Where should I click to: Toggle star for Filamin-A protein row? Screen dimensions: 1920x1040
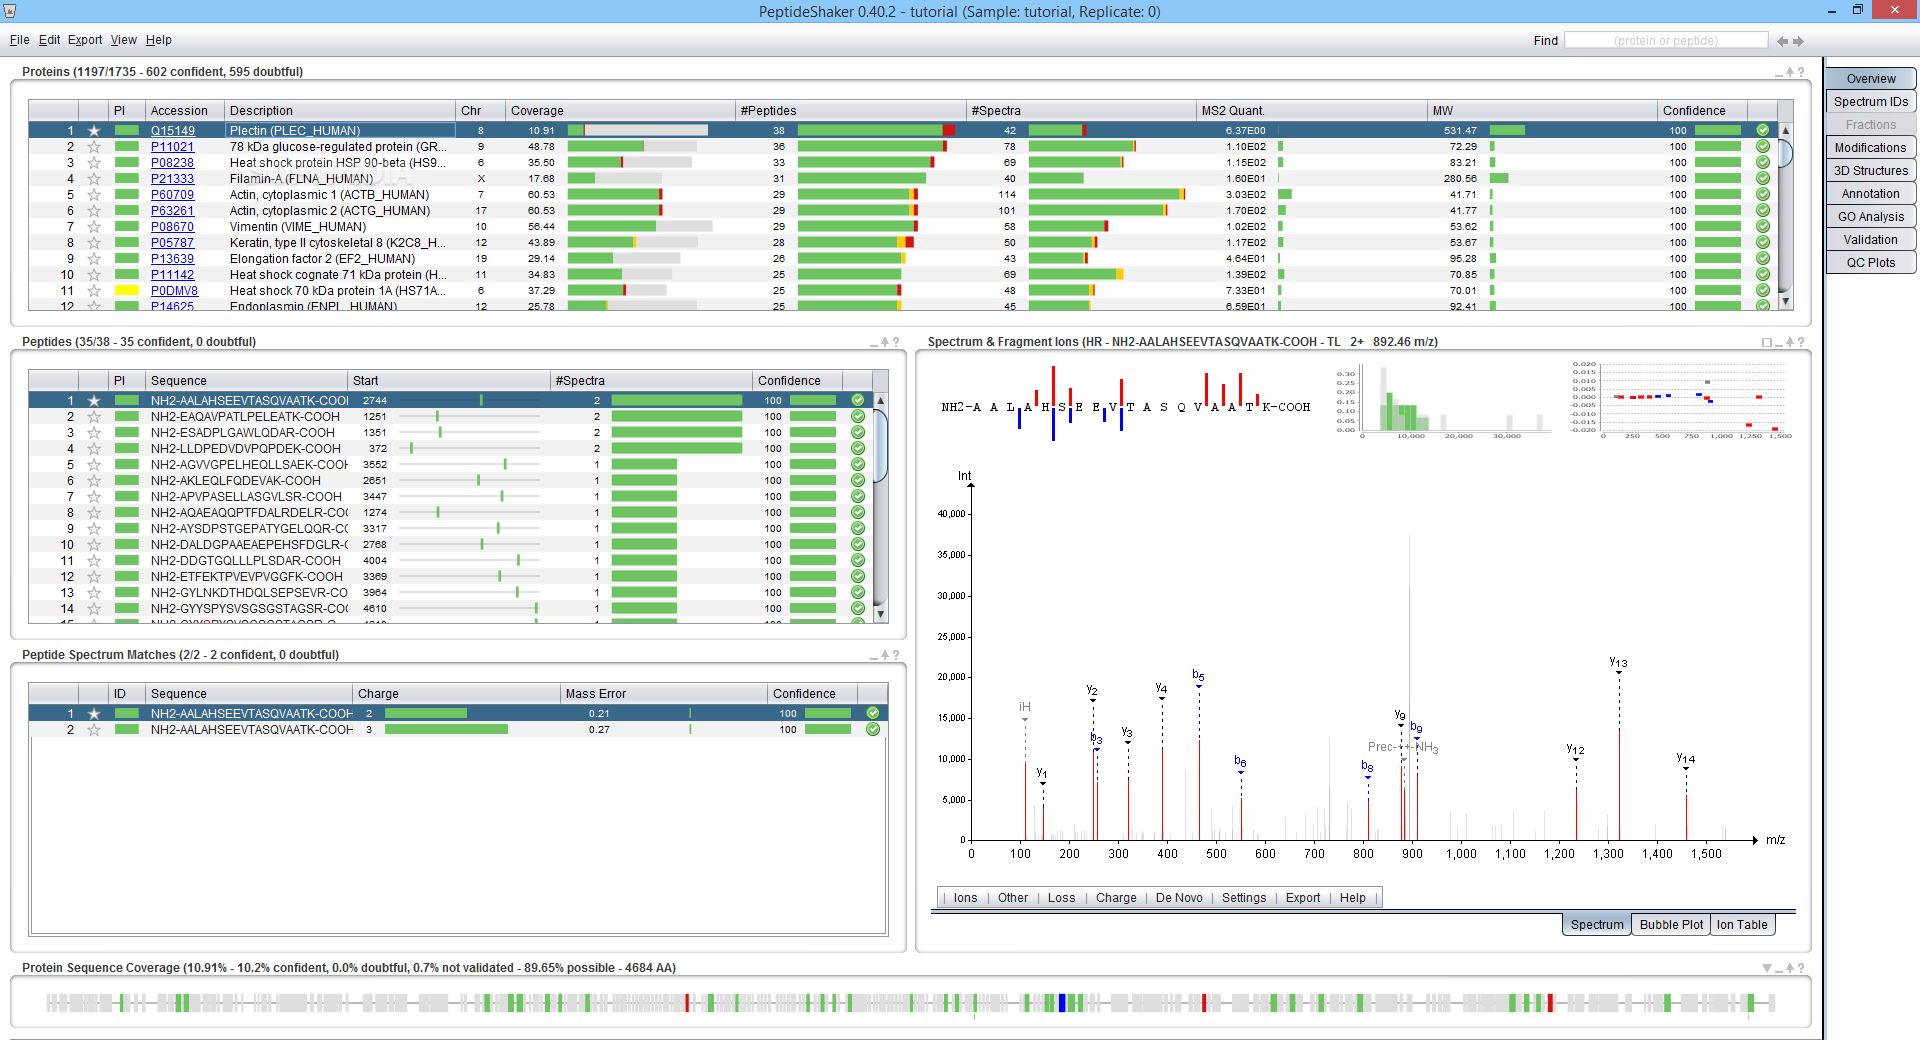tap(94, 179)
